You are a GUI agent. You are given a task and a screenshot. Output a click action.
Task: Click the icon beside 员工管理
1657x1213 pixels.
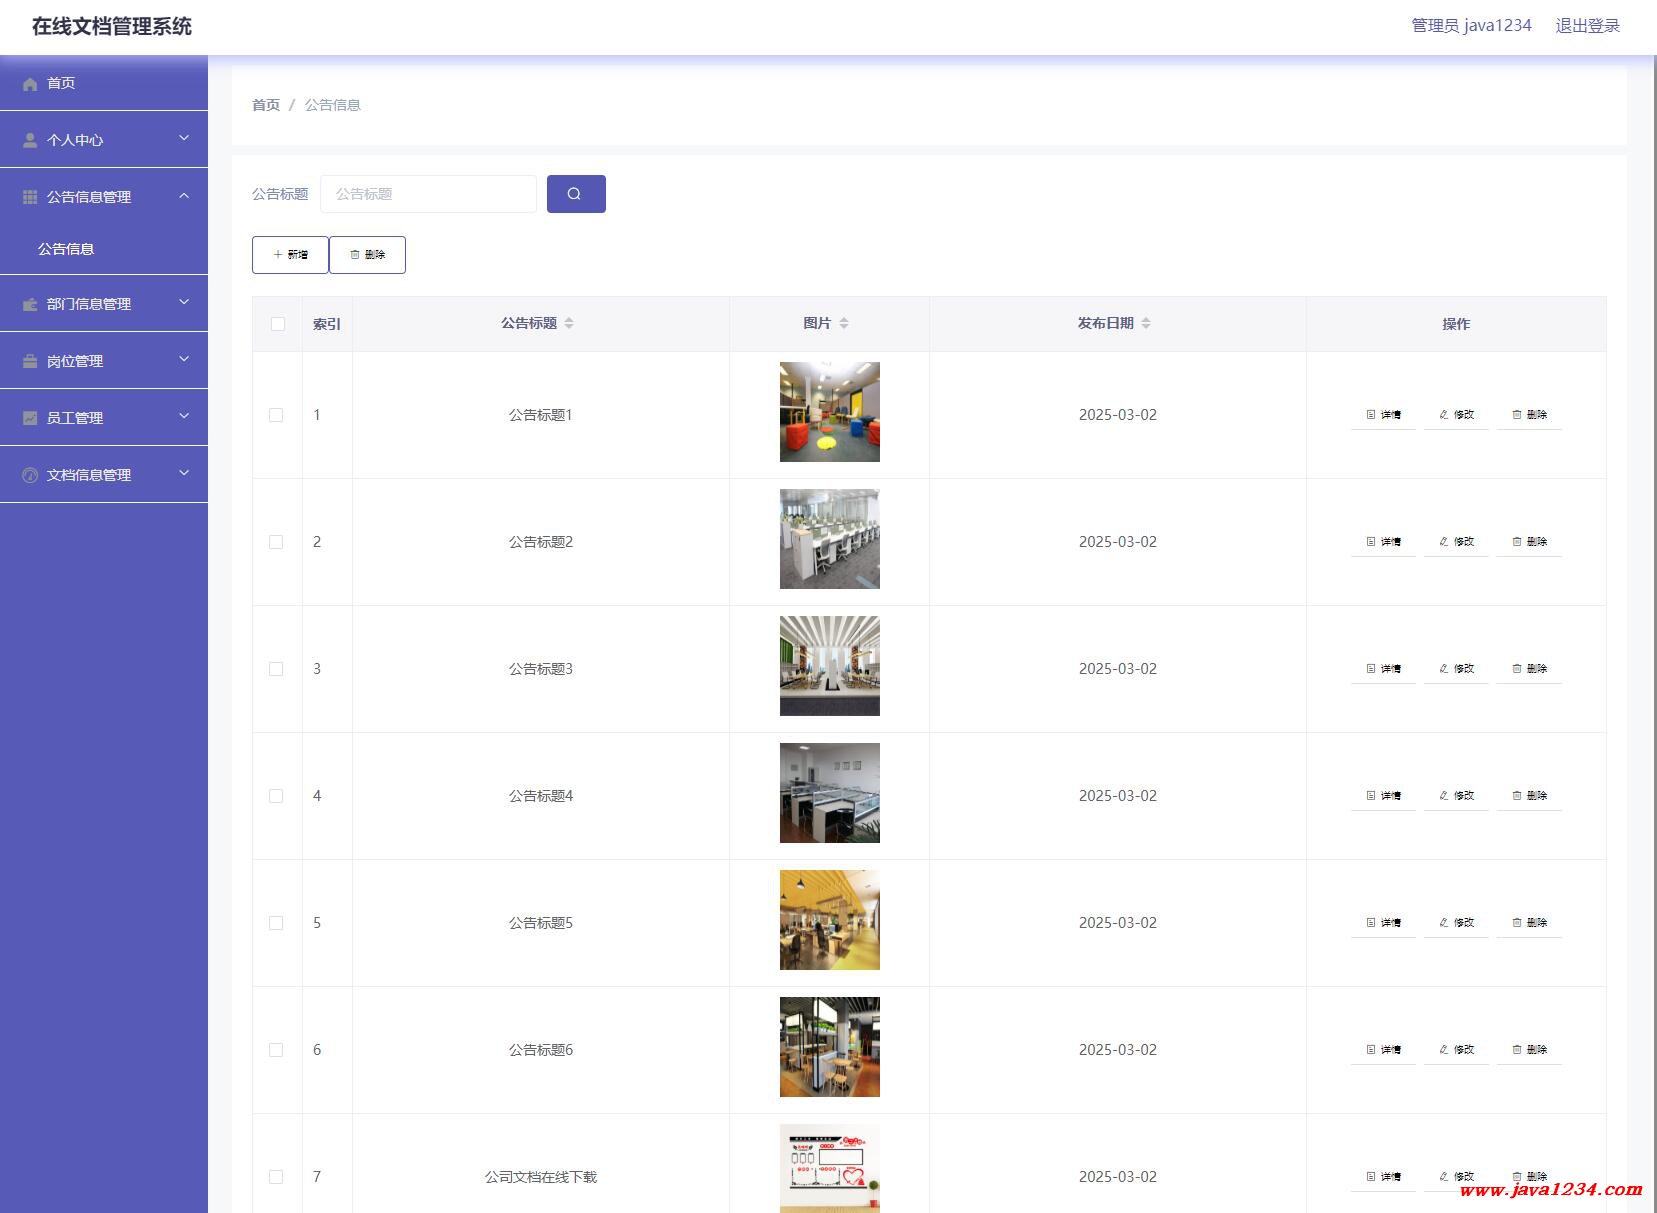[x=30, y=419]
